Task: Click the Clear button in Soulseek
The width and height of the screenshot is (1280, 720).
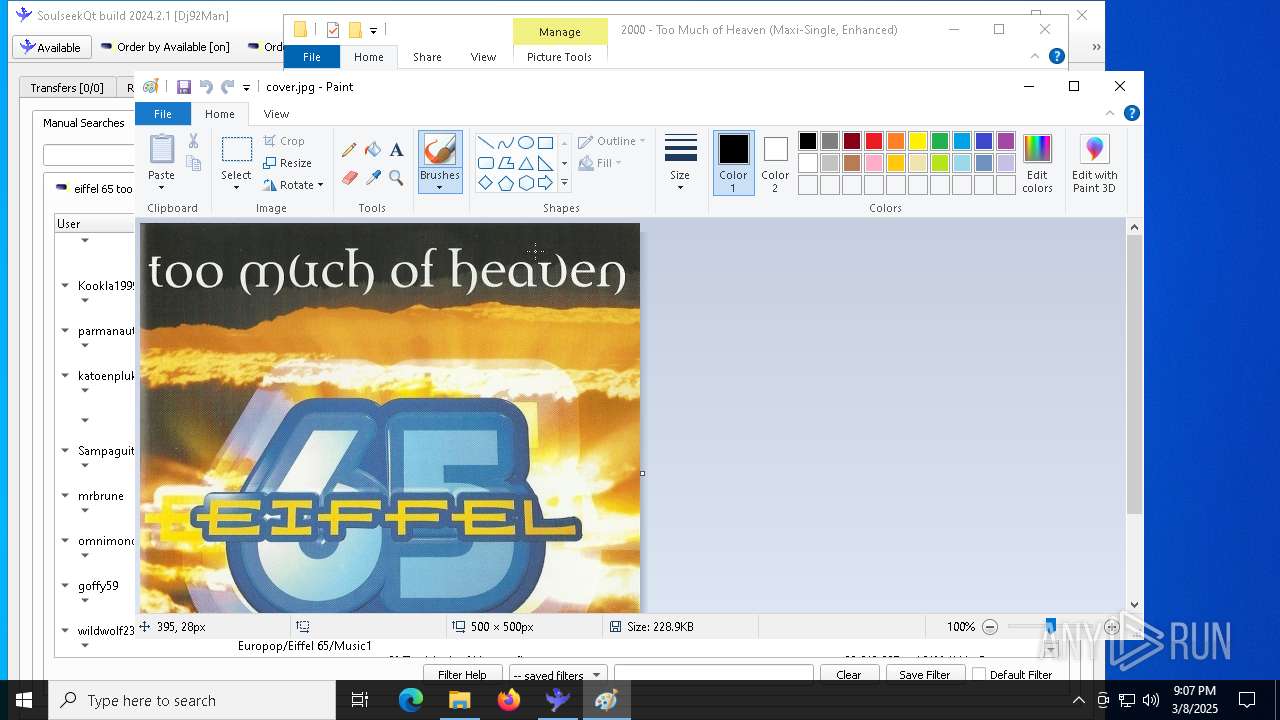Action: [x=849, y=675]
